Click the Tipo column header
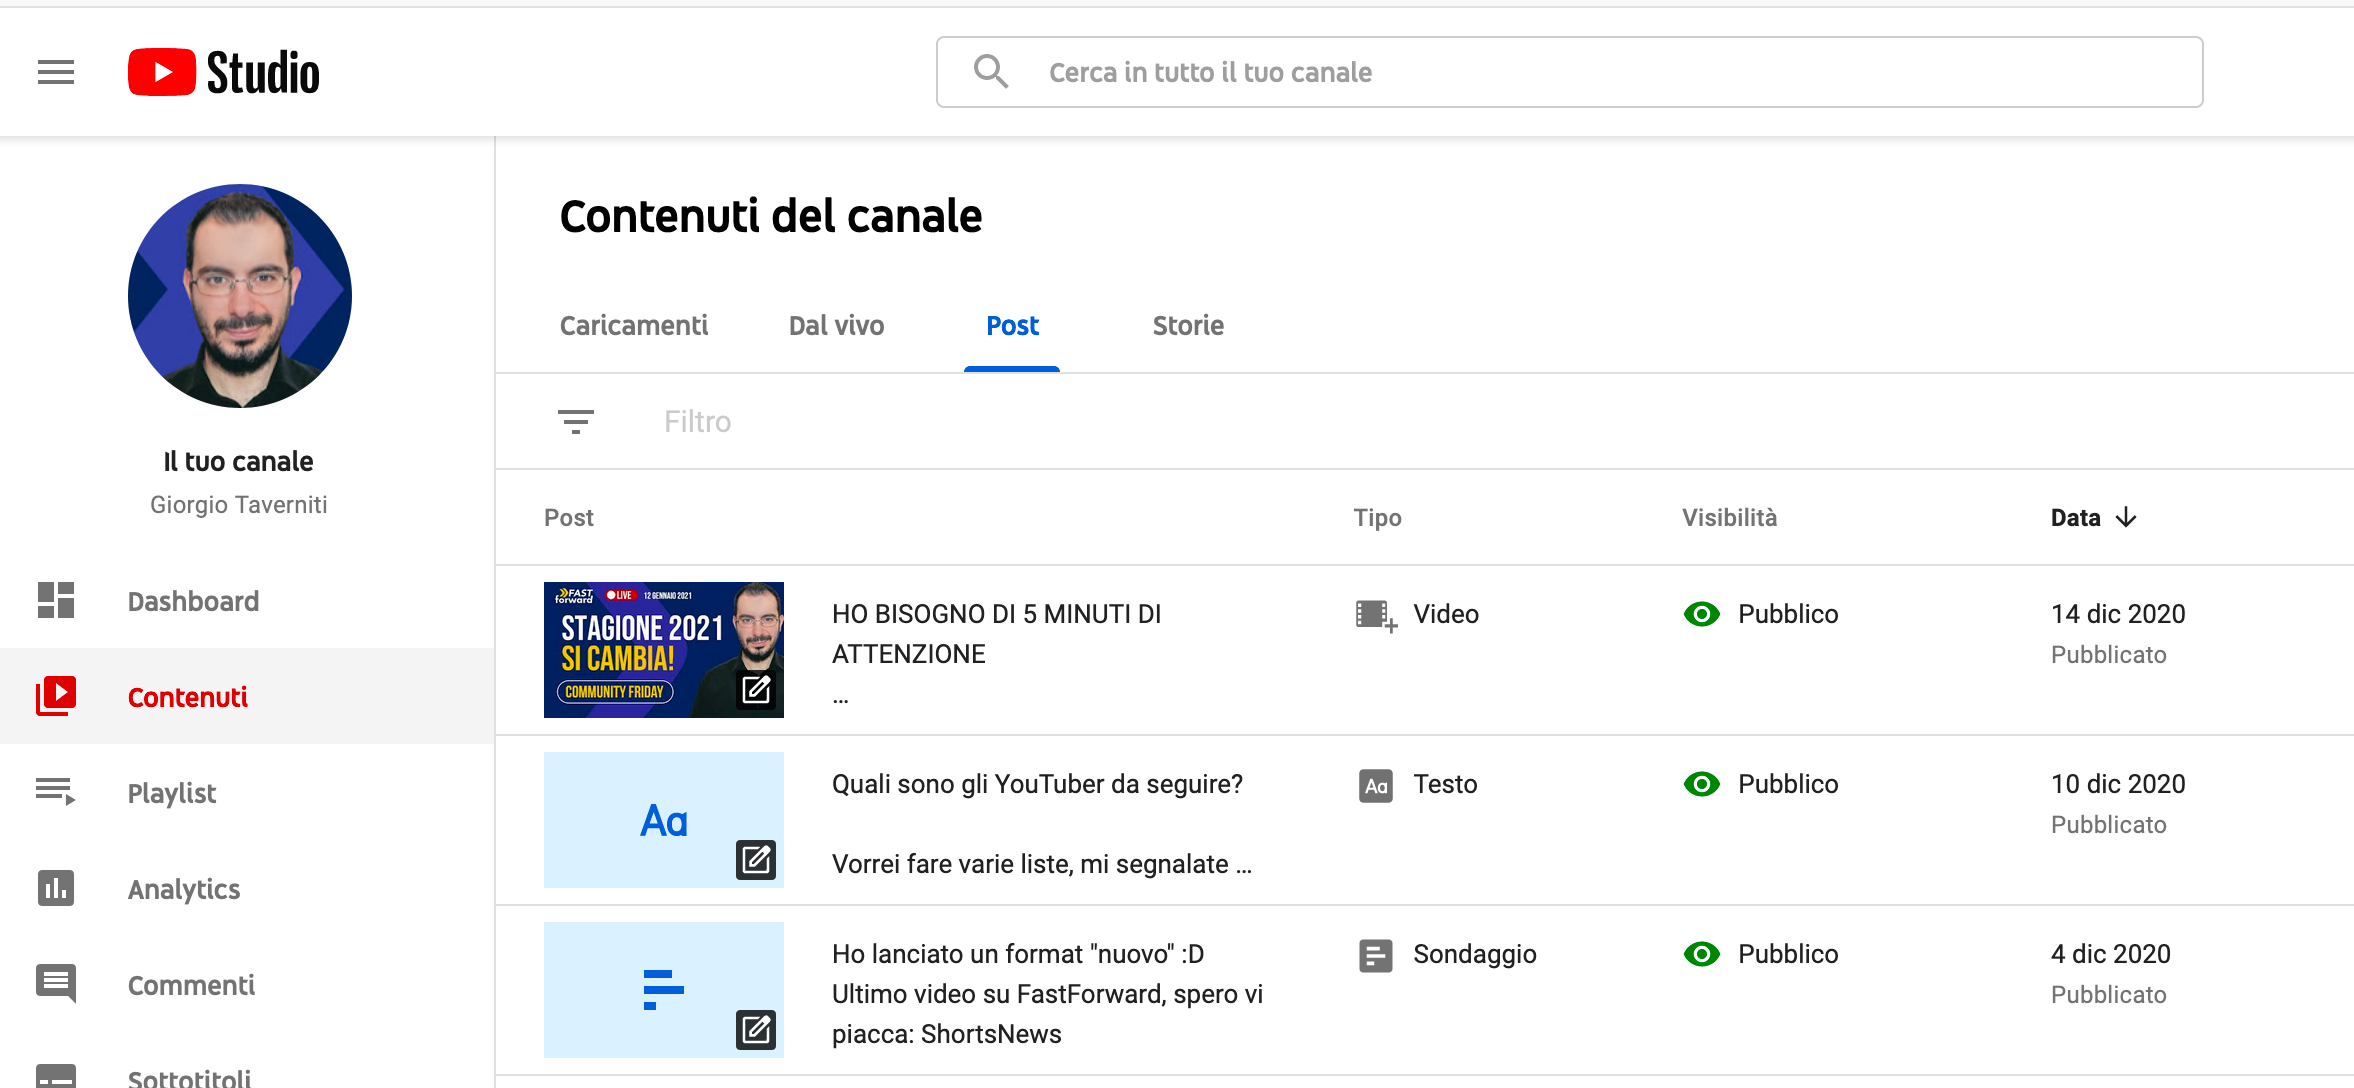The width and height of the screenshot is (2354, 1088). point(1377,517)
